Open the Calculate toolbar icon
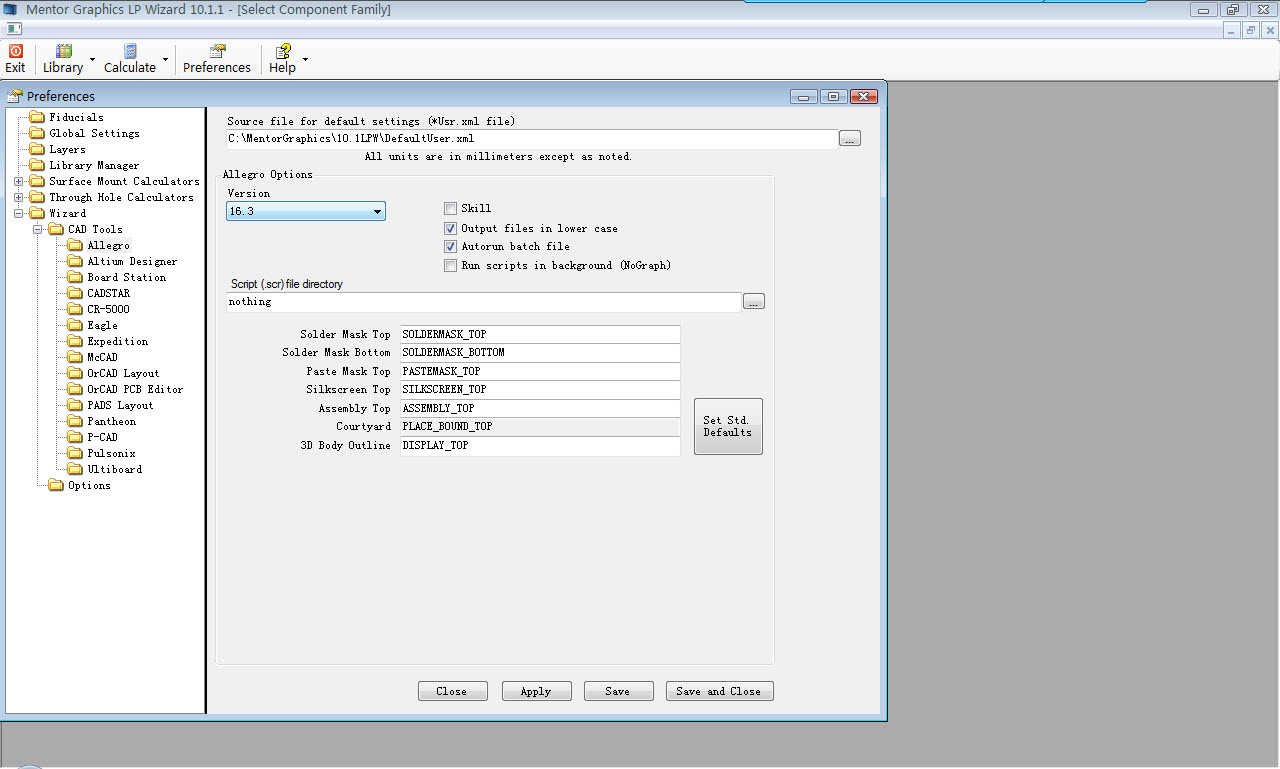Screen dimensions: 1280x769 130,59
